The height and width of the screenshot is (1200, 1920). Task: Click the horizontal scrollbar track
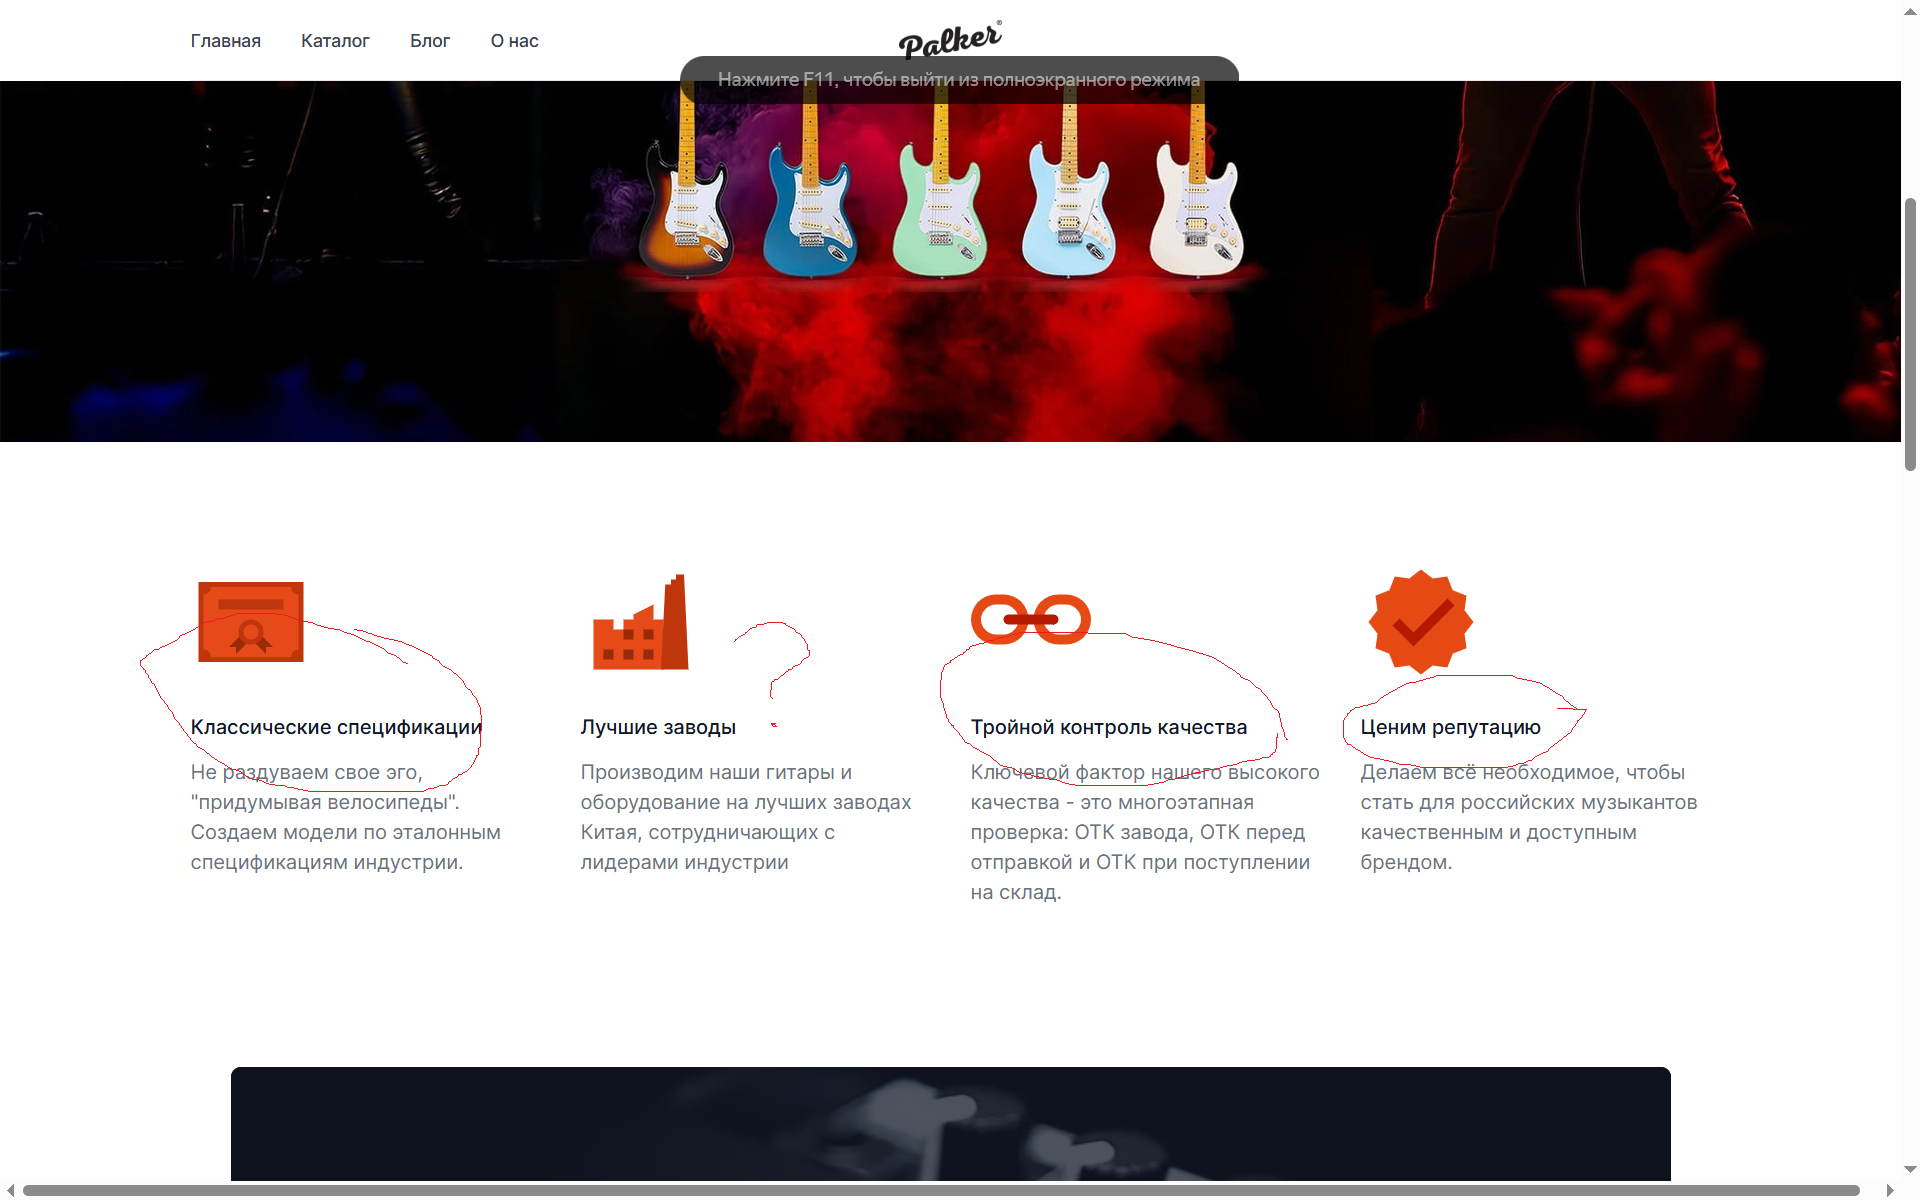950,1190
